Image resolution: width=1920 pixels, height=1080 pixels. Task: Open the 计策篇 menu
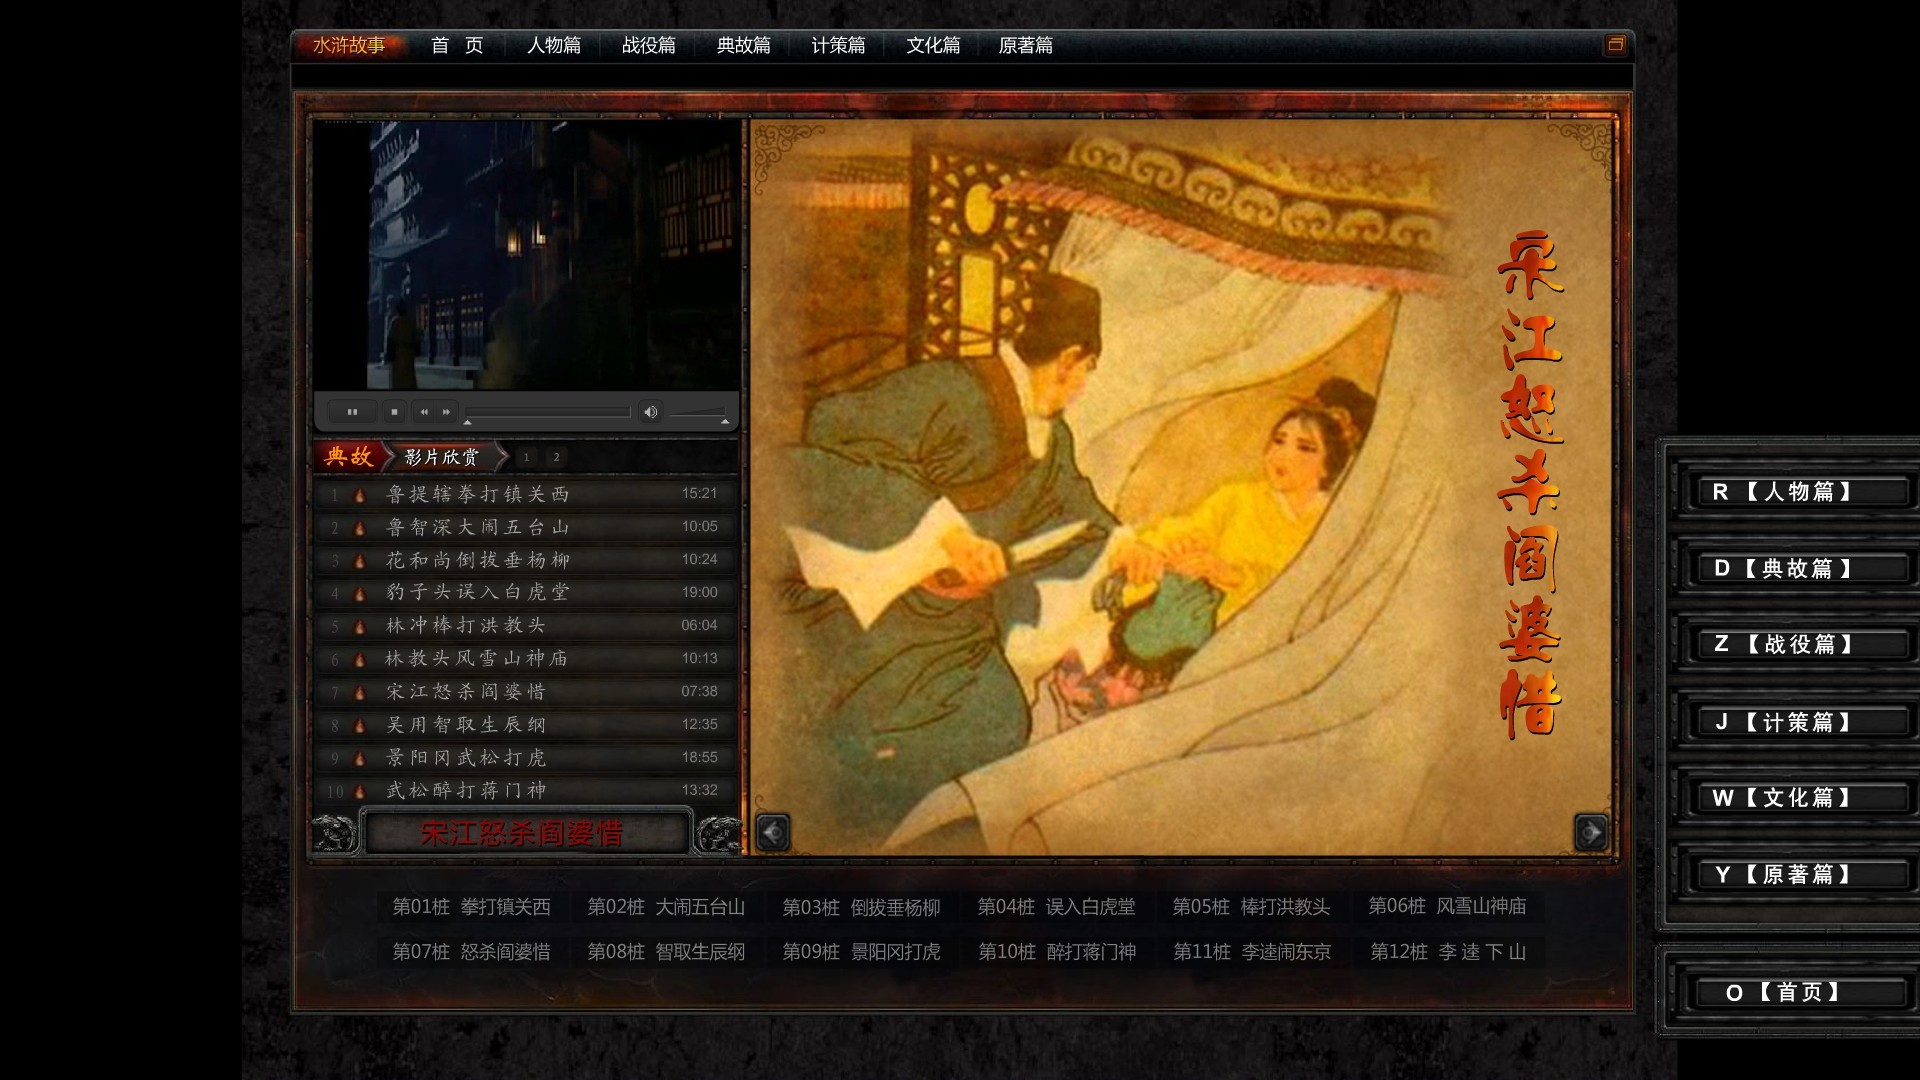pyautogui.click(x=838, y=46)
